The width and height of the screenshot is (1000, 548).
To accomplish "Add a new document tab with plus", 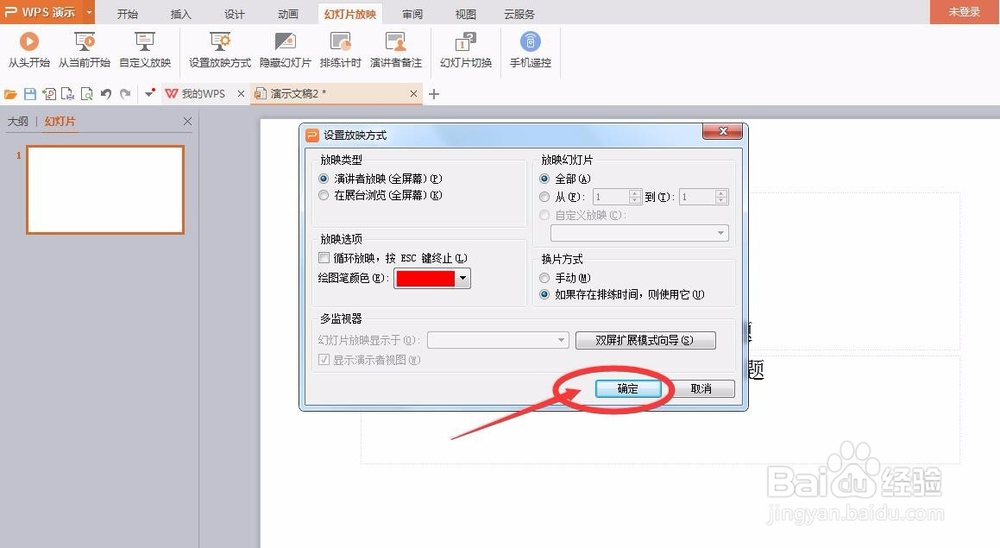I will [434, 94].
